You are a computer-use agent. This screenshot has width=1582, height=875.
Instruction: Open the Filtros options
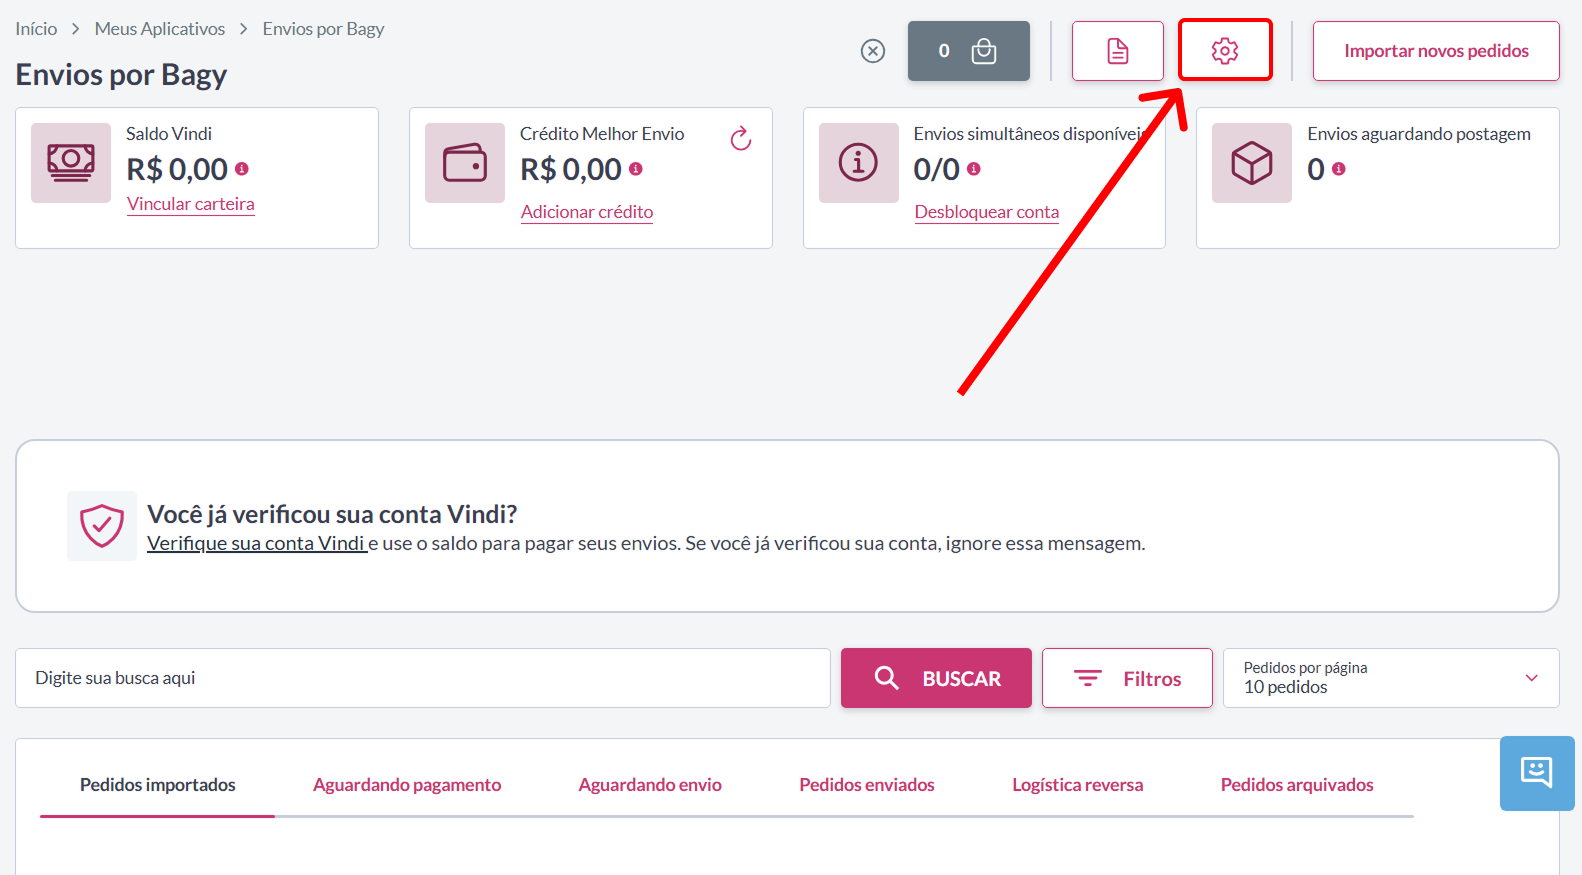click(x=1127, y=678)
